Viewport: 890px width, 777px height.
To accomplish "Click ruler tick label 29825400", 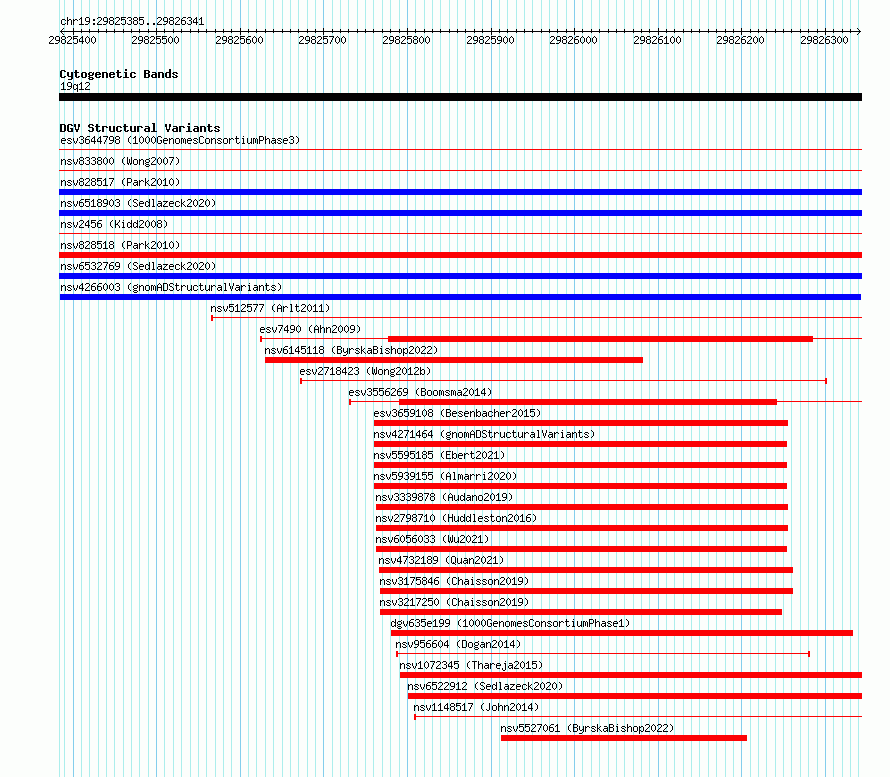I will (73, 40).
